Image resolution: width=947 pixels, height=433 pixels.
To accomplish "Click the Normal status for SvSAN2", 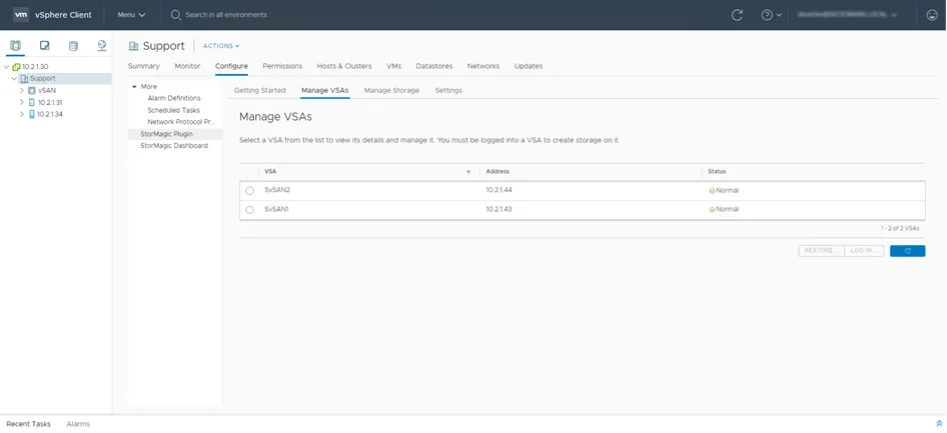I will tap(724, 191).
